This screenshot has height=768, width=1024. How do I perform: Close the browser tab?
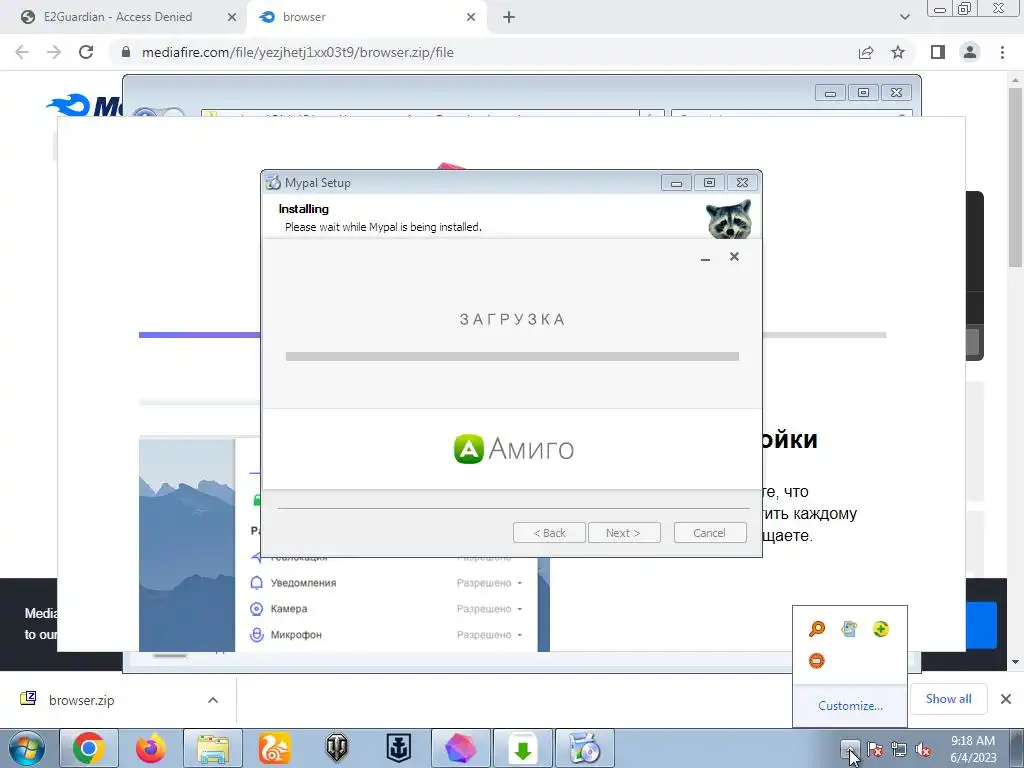[471, 17]
